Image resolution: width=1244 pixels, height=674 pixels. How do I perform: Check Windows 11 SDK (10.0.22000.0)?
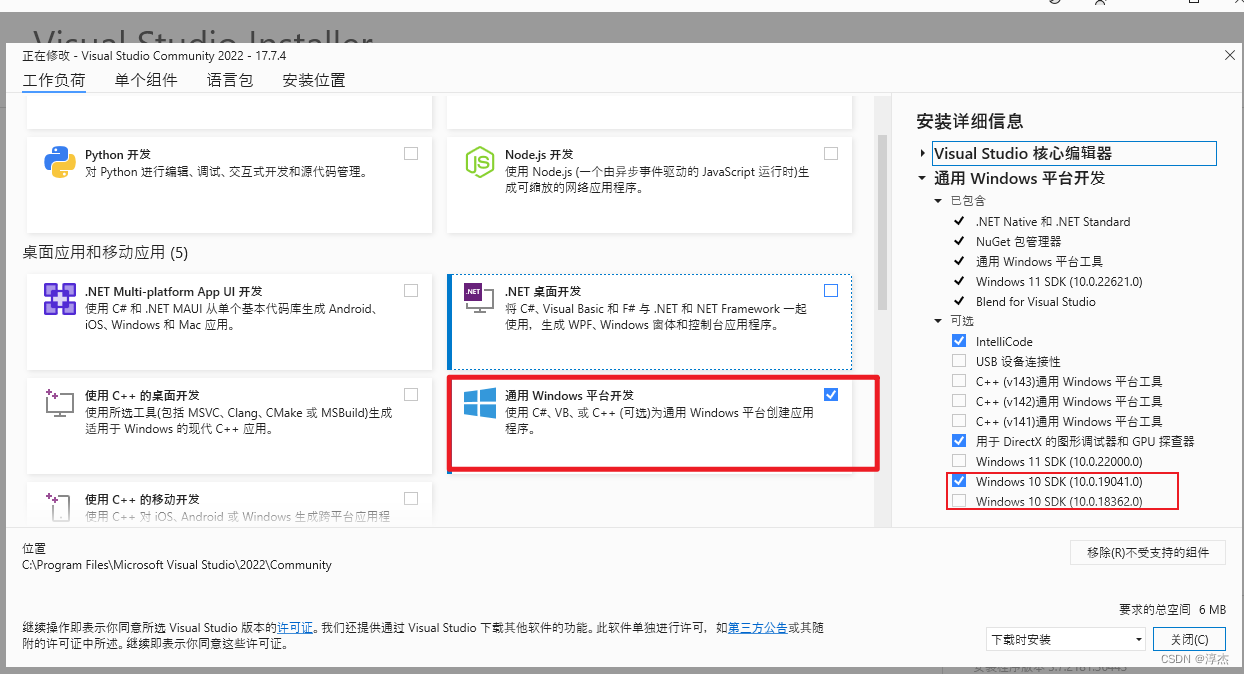click(959, 461)
